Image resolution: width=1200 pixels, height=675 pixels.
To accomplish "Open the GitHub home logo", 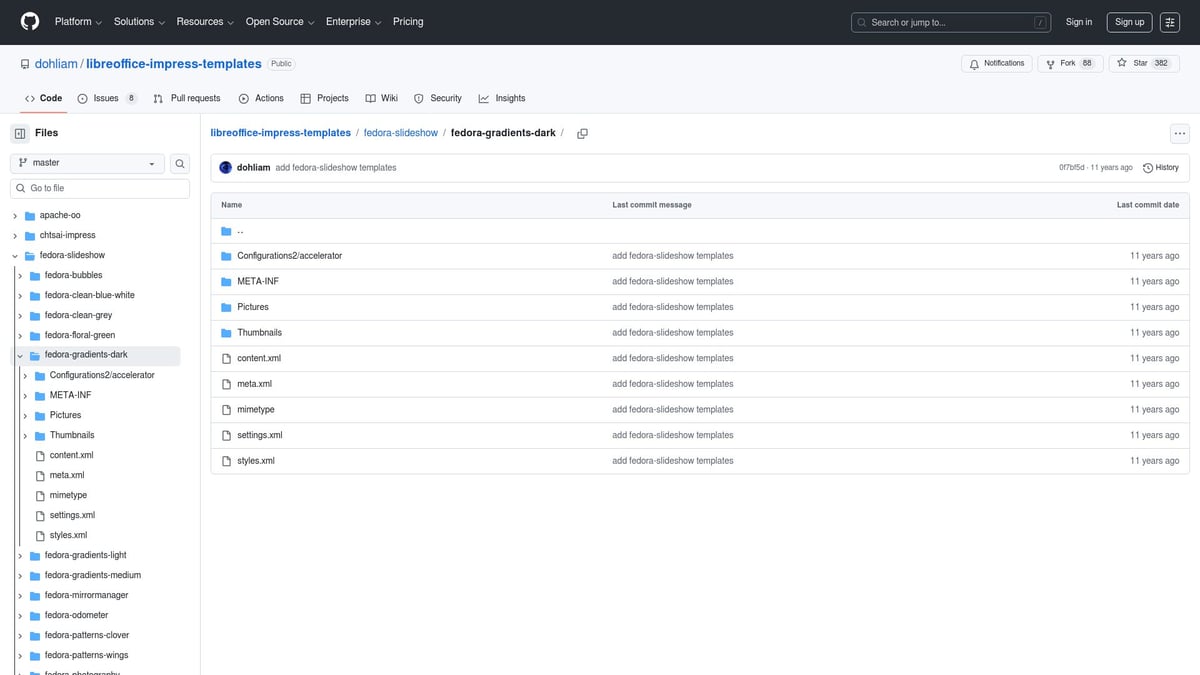I will pyautogui.click(x=30, y=21).
